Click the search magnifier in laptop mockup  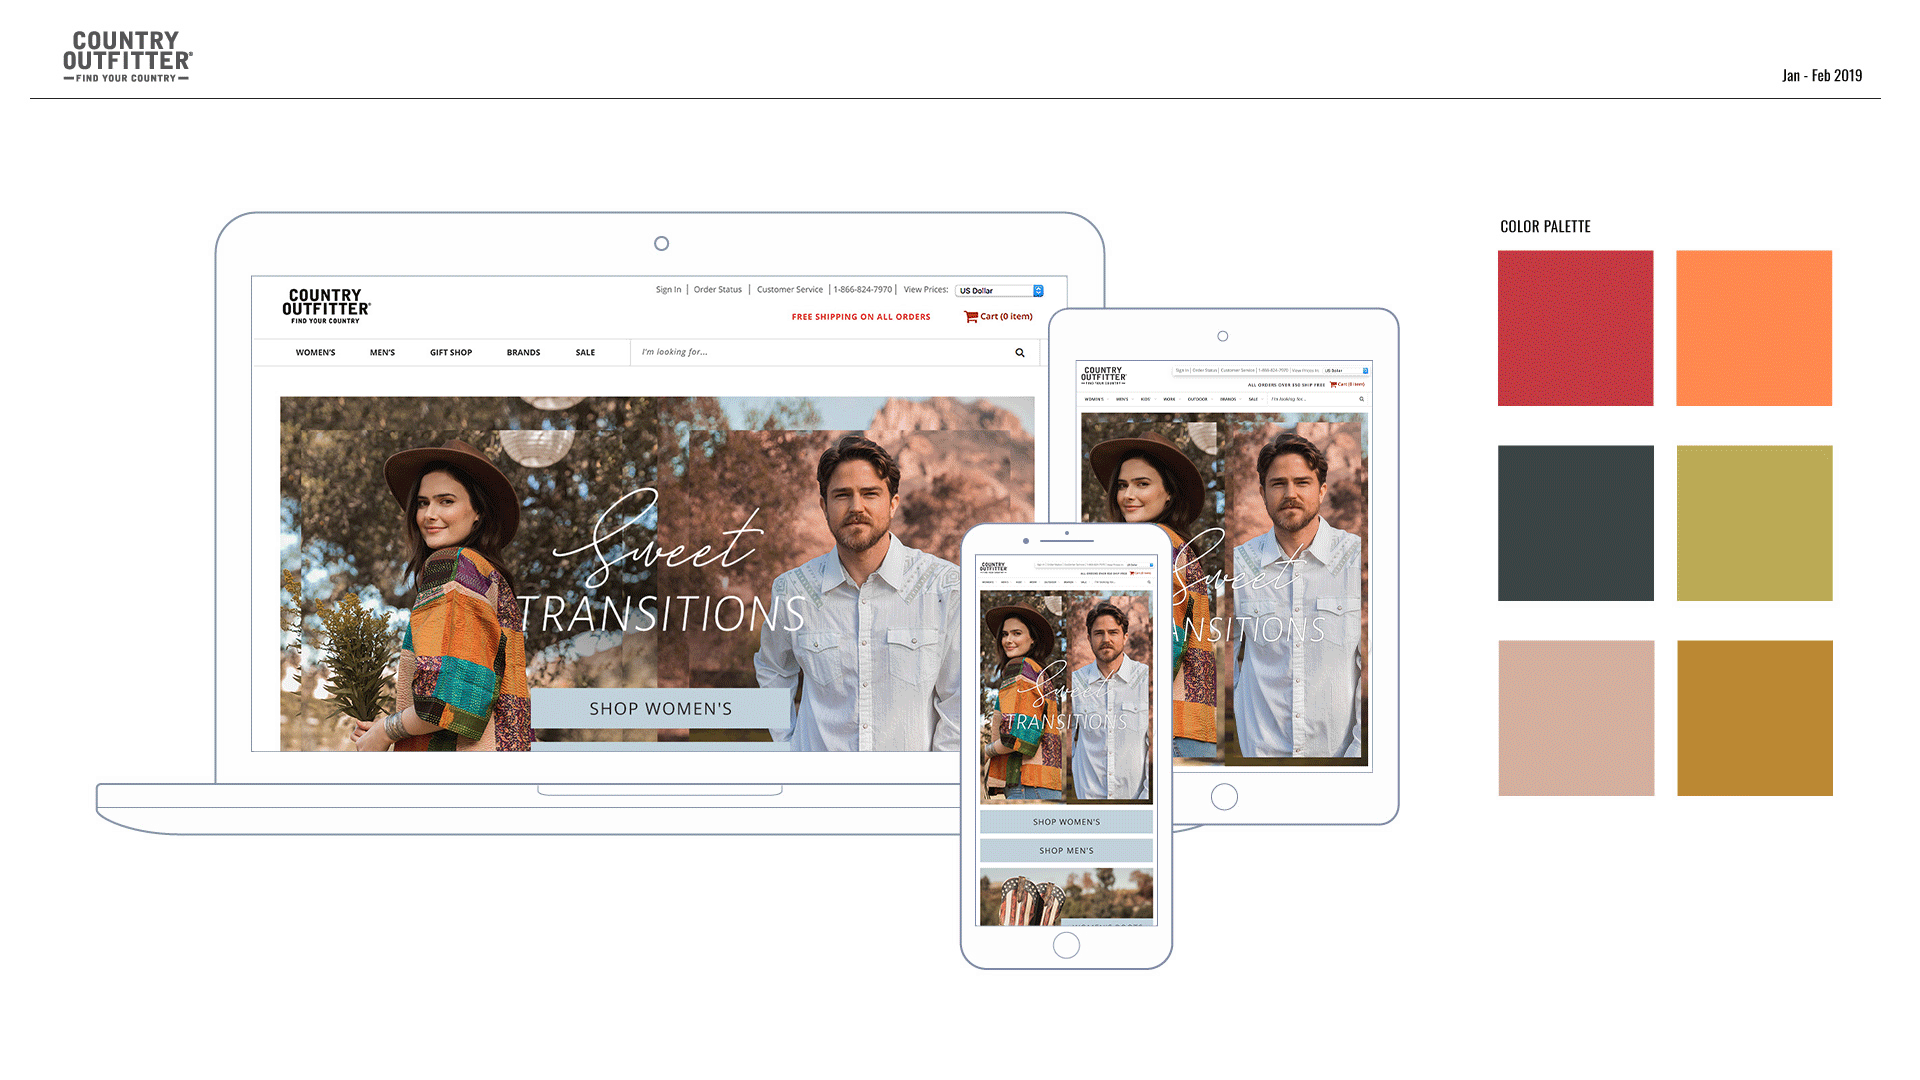1020,353
